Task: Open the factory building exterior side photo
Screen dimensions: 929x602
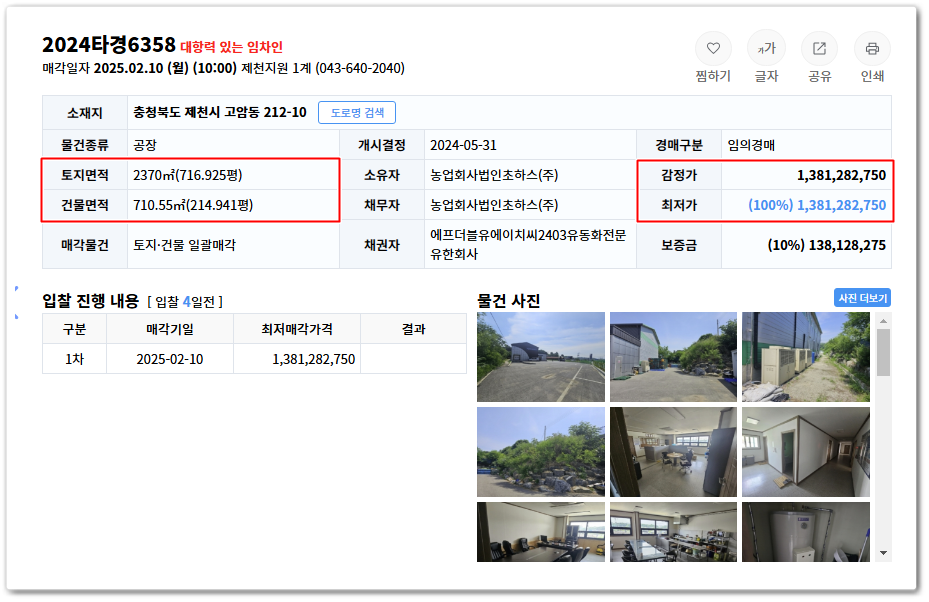Action: point(673,357)
